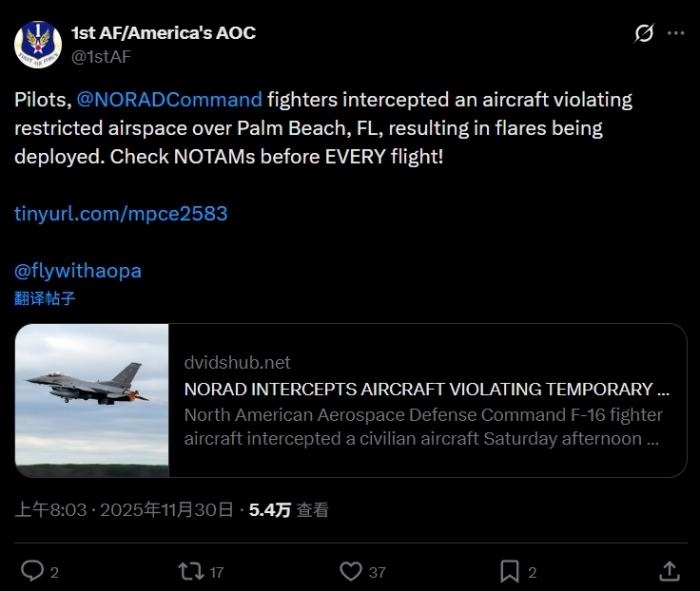Screen dimensions: 700x591
Task: Follow the tinyurl.com/mpce2583 link
Action: (121, 214)
